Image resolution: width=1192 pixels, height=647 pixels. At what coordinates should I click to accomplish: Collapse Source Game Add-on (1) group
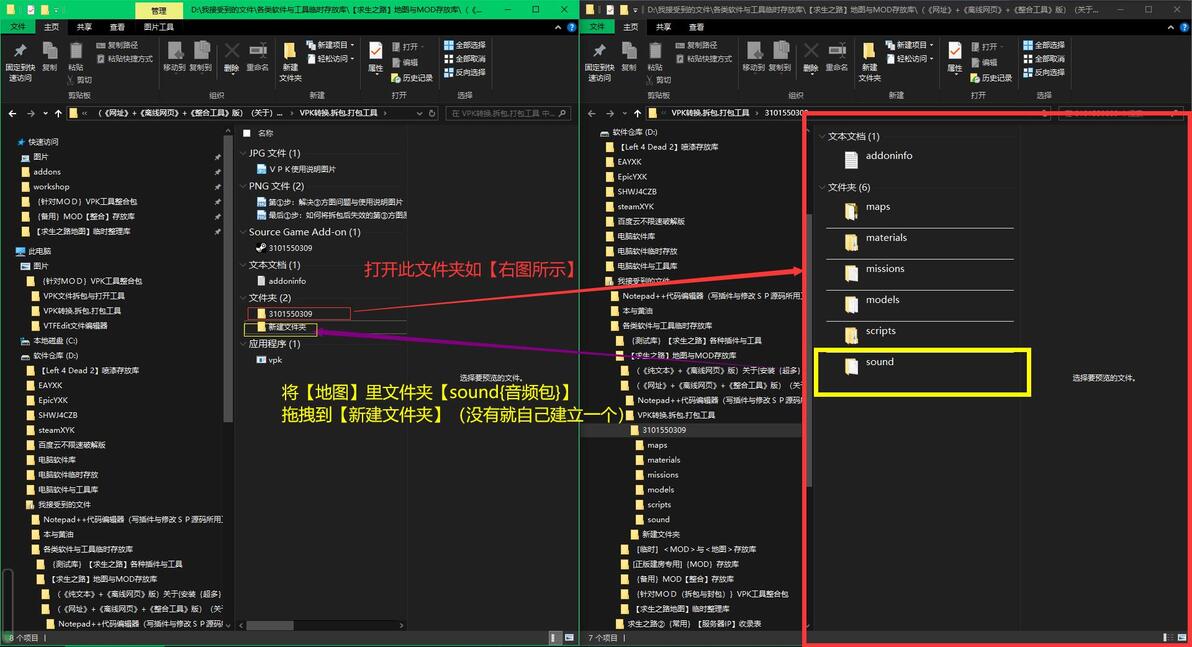coord(243,232)
